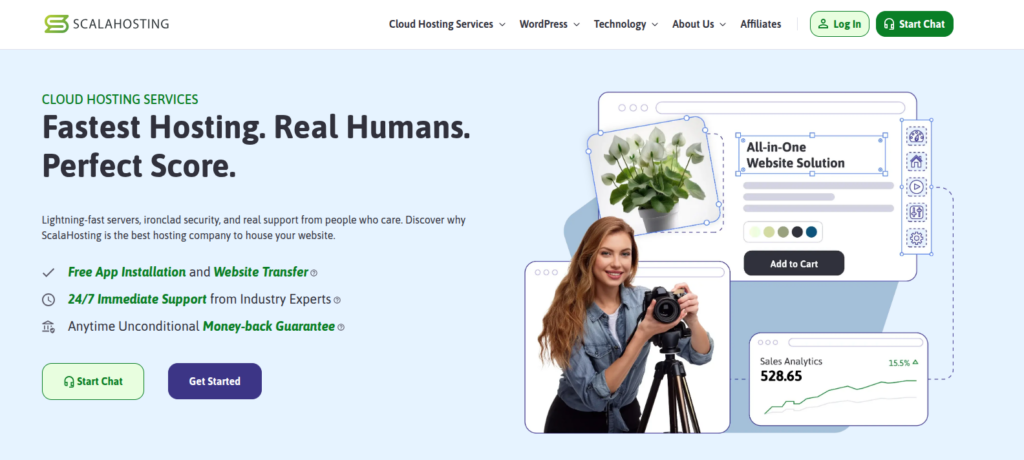Click the Log In button
The width and height of the screenshot is (1024, 460).
click(x=839, y=24)
